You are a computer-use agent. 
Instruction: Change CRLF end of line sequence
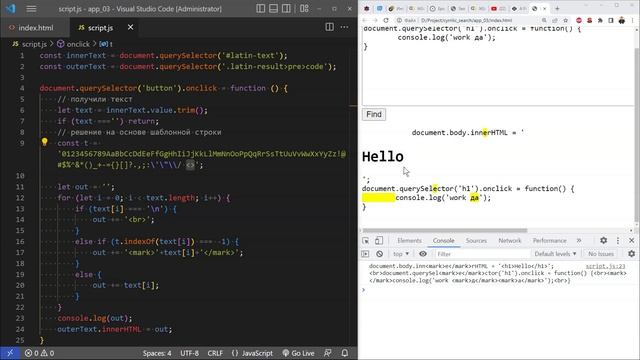215,353
